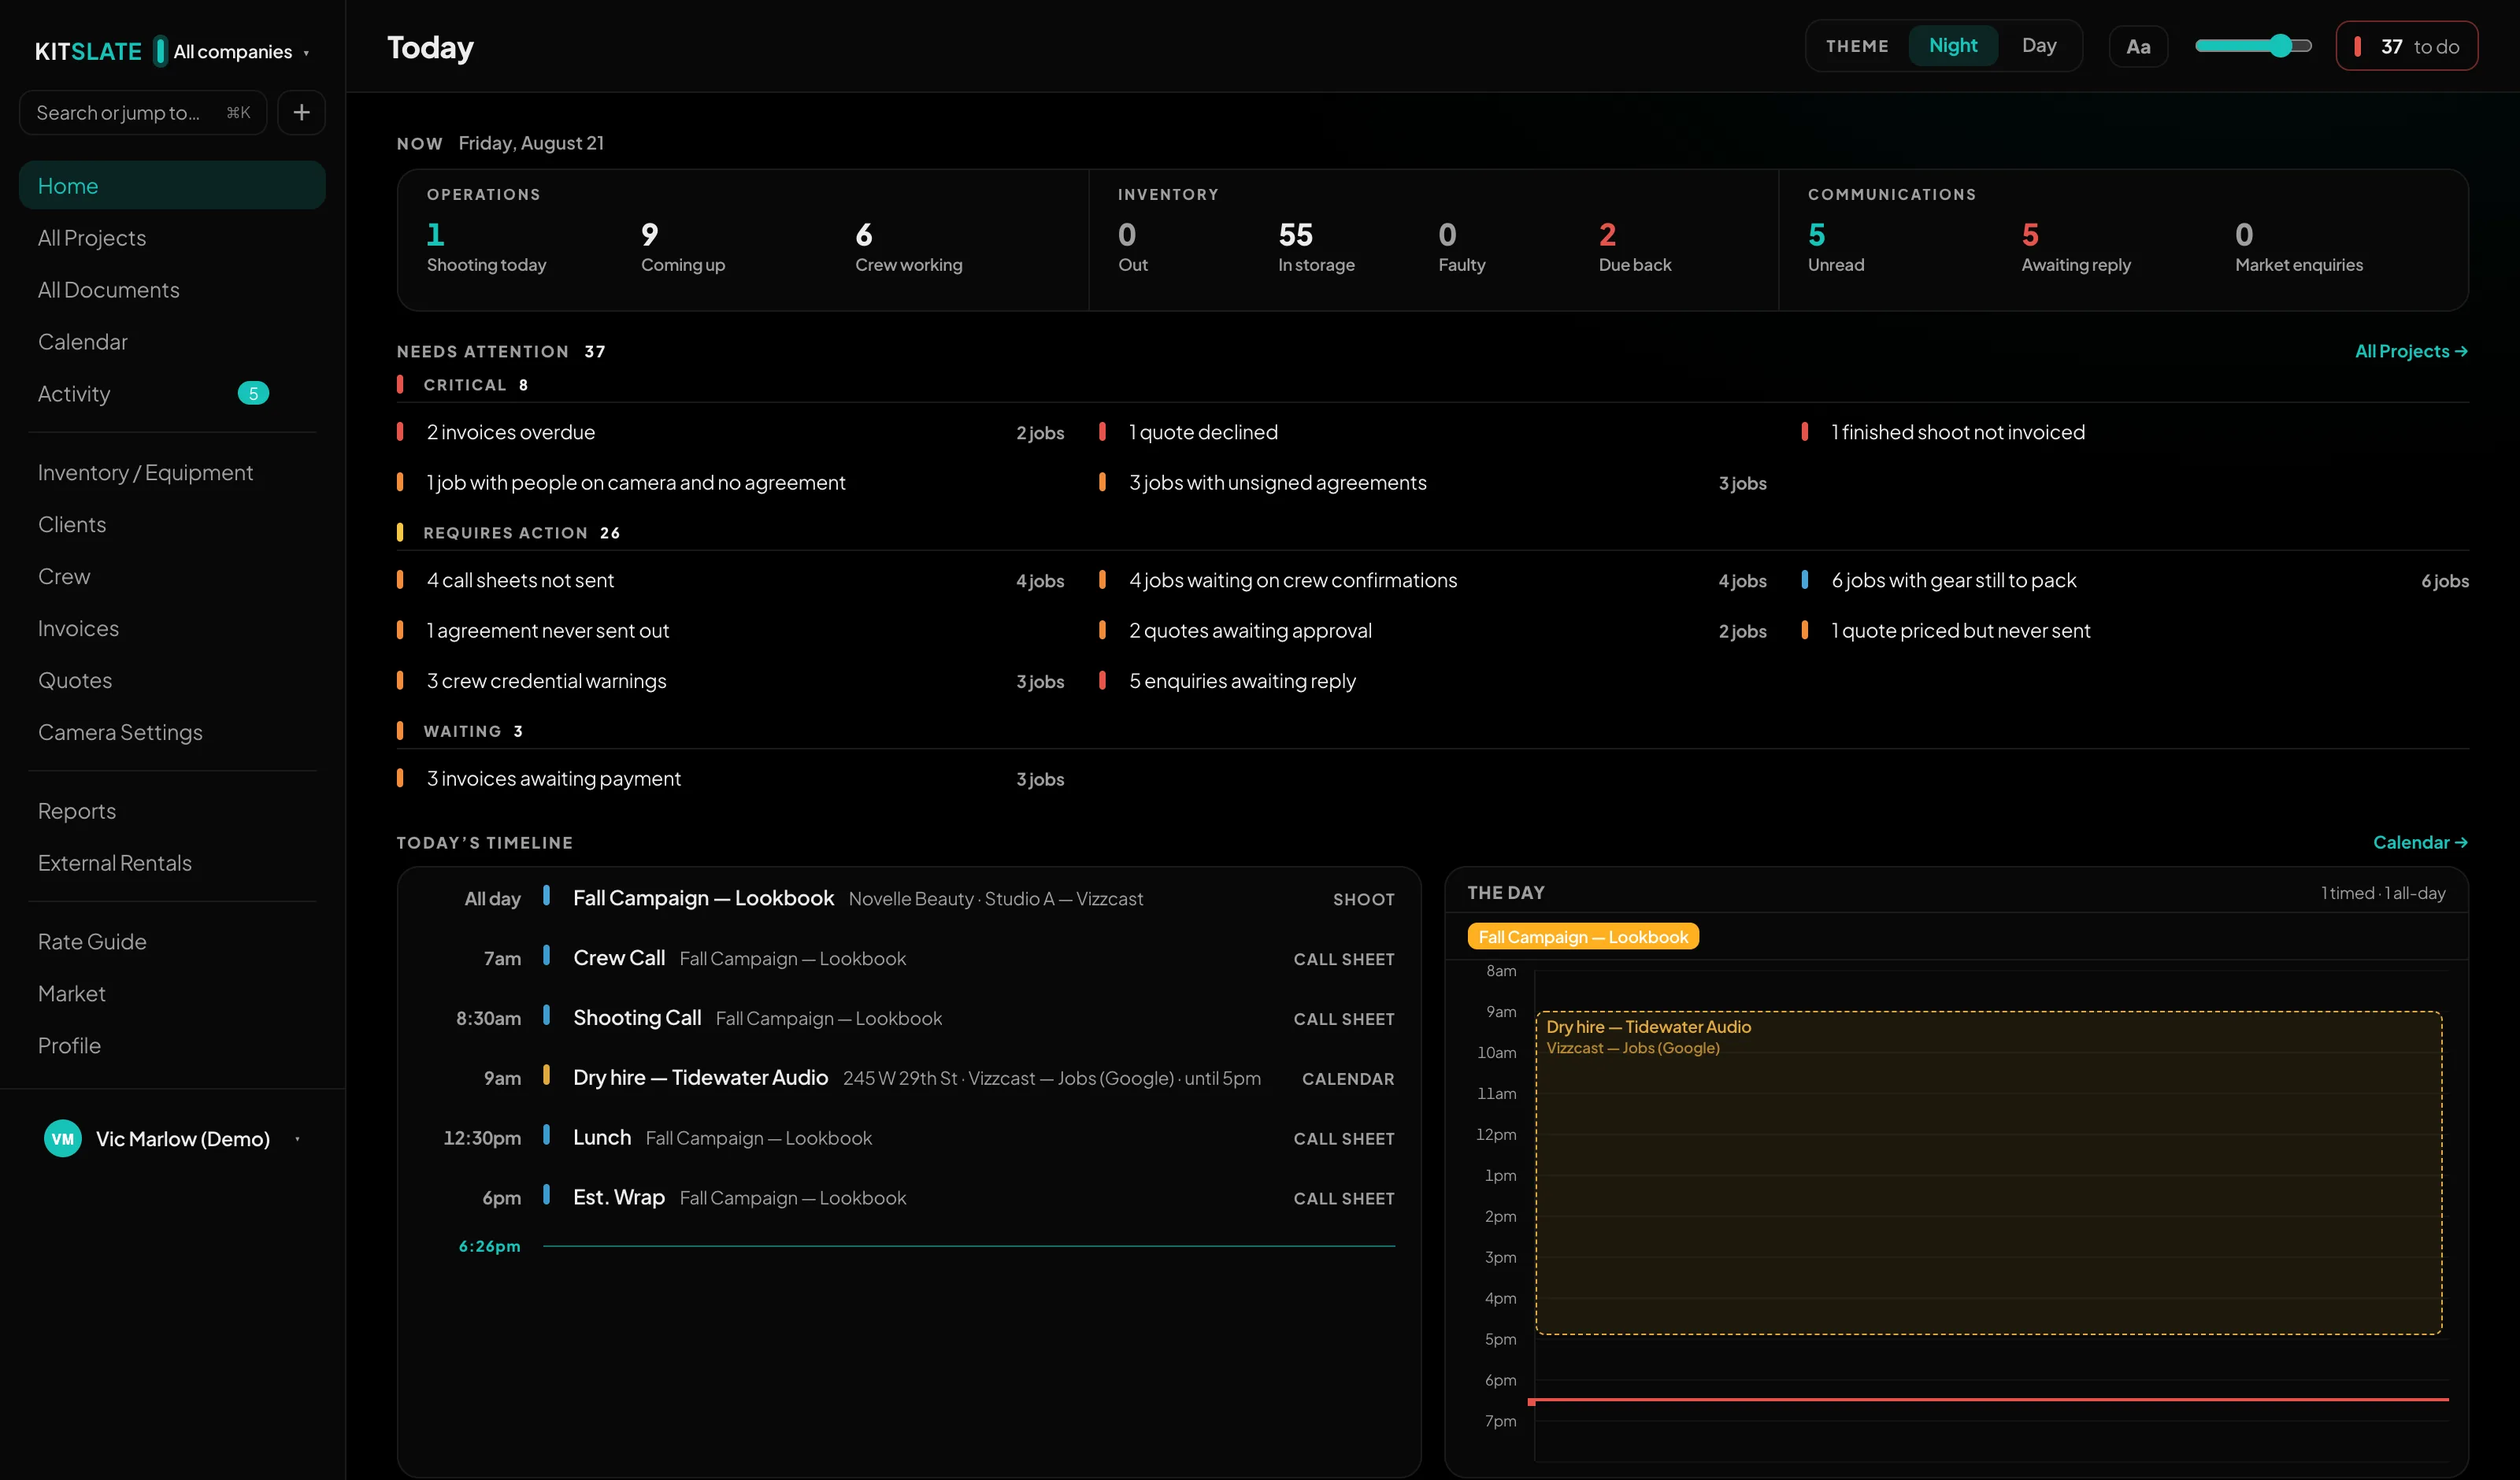Open Crew in the sidebar
This screenshot has height=1480, width=2520.
172,576
